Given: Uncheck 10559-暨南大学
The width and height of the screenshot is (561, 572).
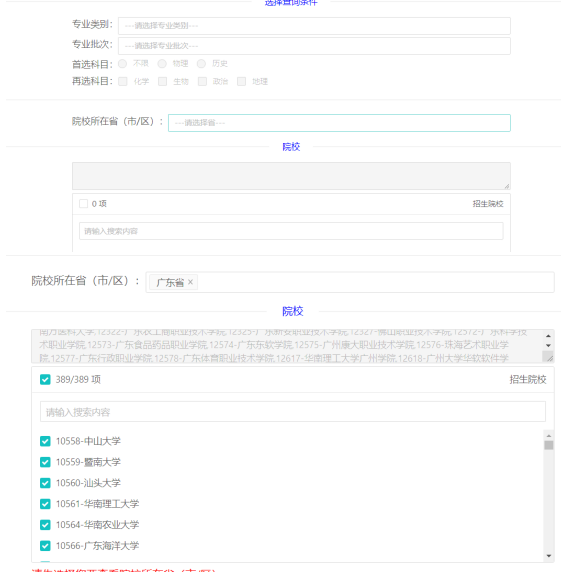Looking at the screenshot, I should [x=45, y=462].
